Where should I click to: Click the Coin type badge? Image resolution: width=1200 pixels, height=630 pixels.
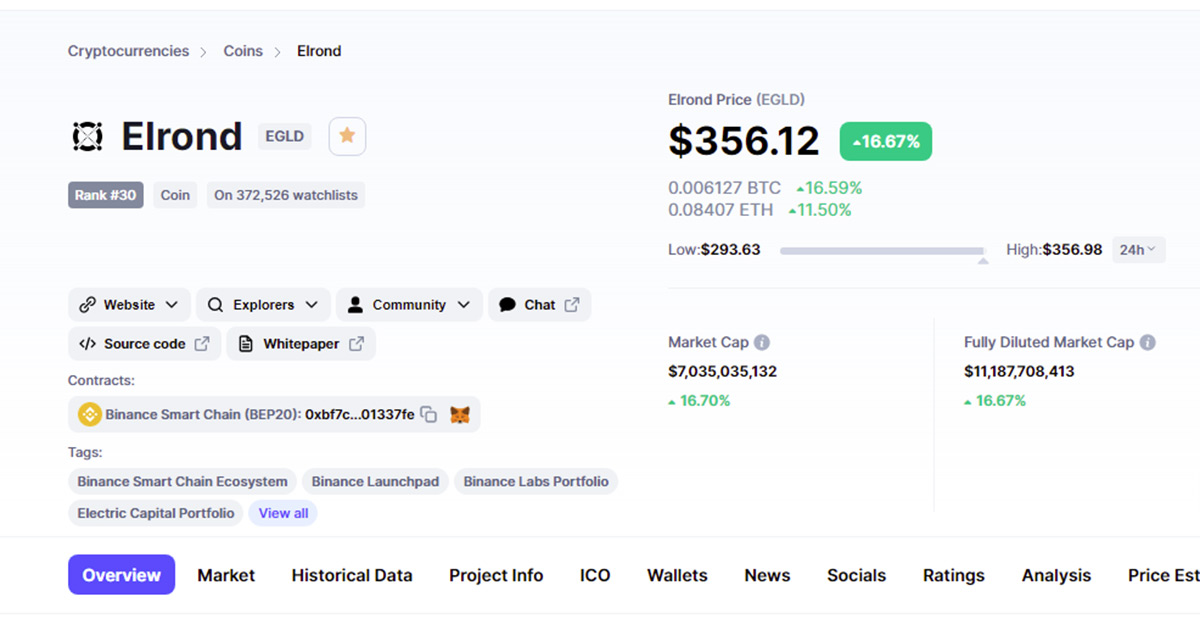[175, 195]
